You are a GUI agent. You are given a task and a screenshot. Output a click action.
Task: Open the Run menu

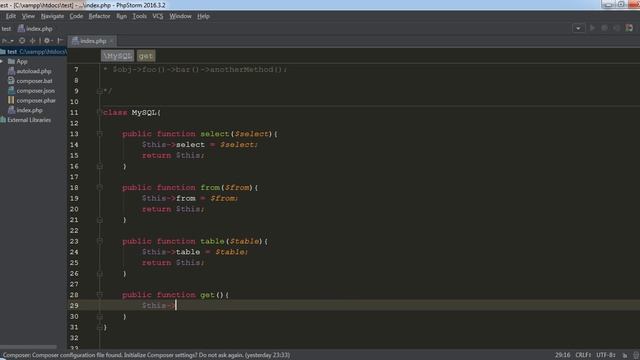[121, 16]
